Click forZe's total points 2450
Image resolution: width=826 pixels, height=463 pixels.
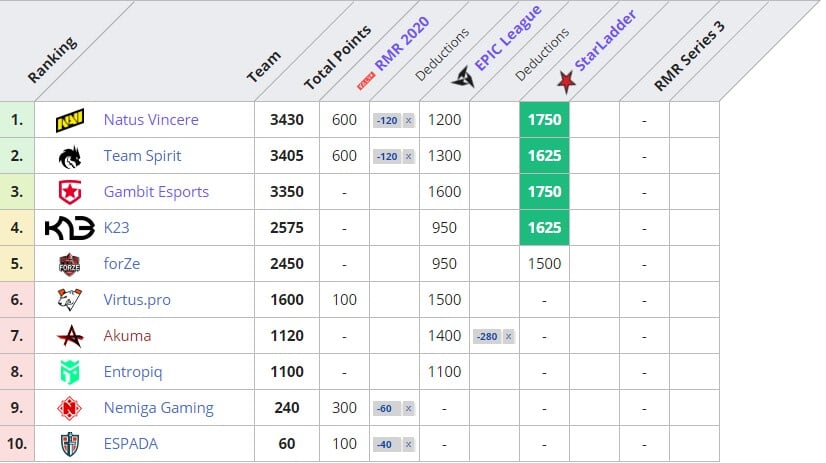(x=287, y=264)
